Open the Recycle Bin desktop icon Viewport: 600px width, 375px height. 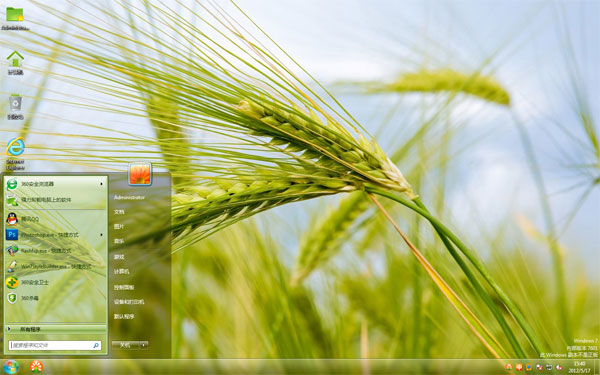pos(15,107)
